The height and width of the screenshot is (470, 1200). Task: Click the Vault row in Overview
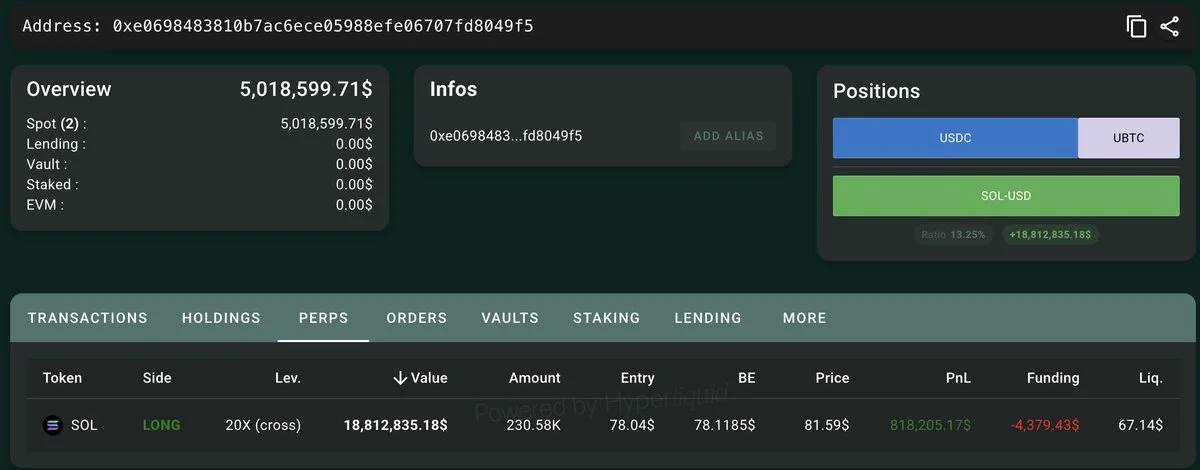(x=199, y=164)
